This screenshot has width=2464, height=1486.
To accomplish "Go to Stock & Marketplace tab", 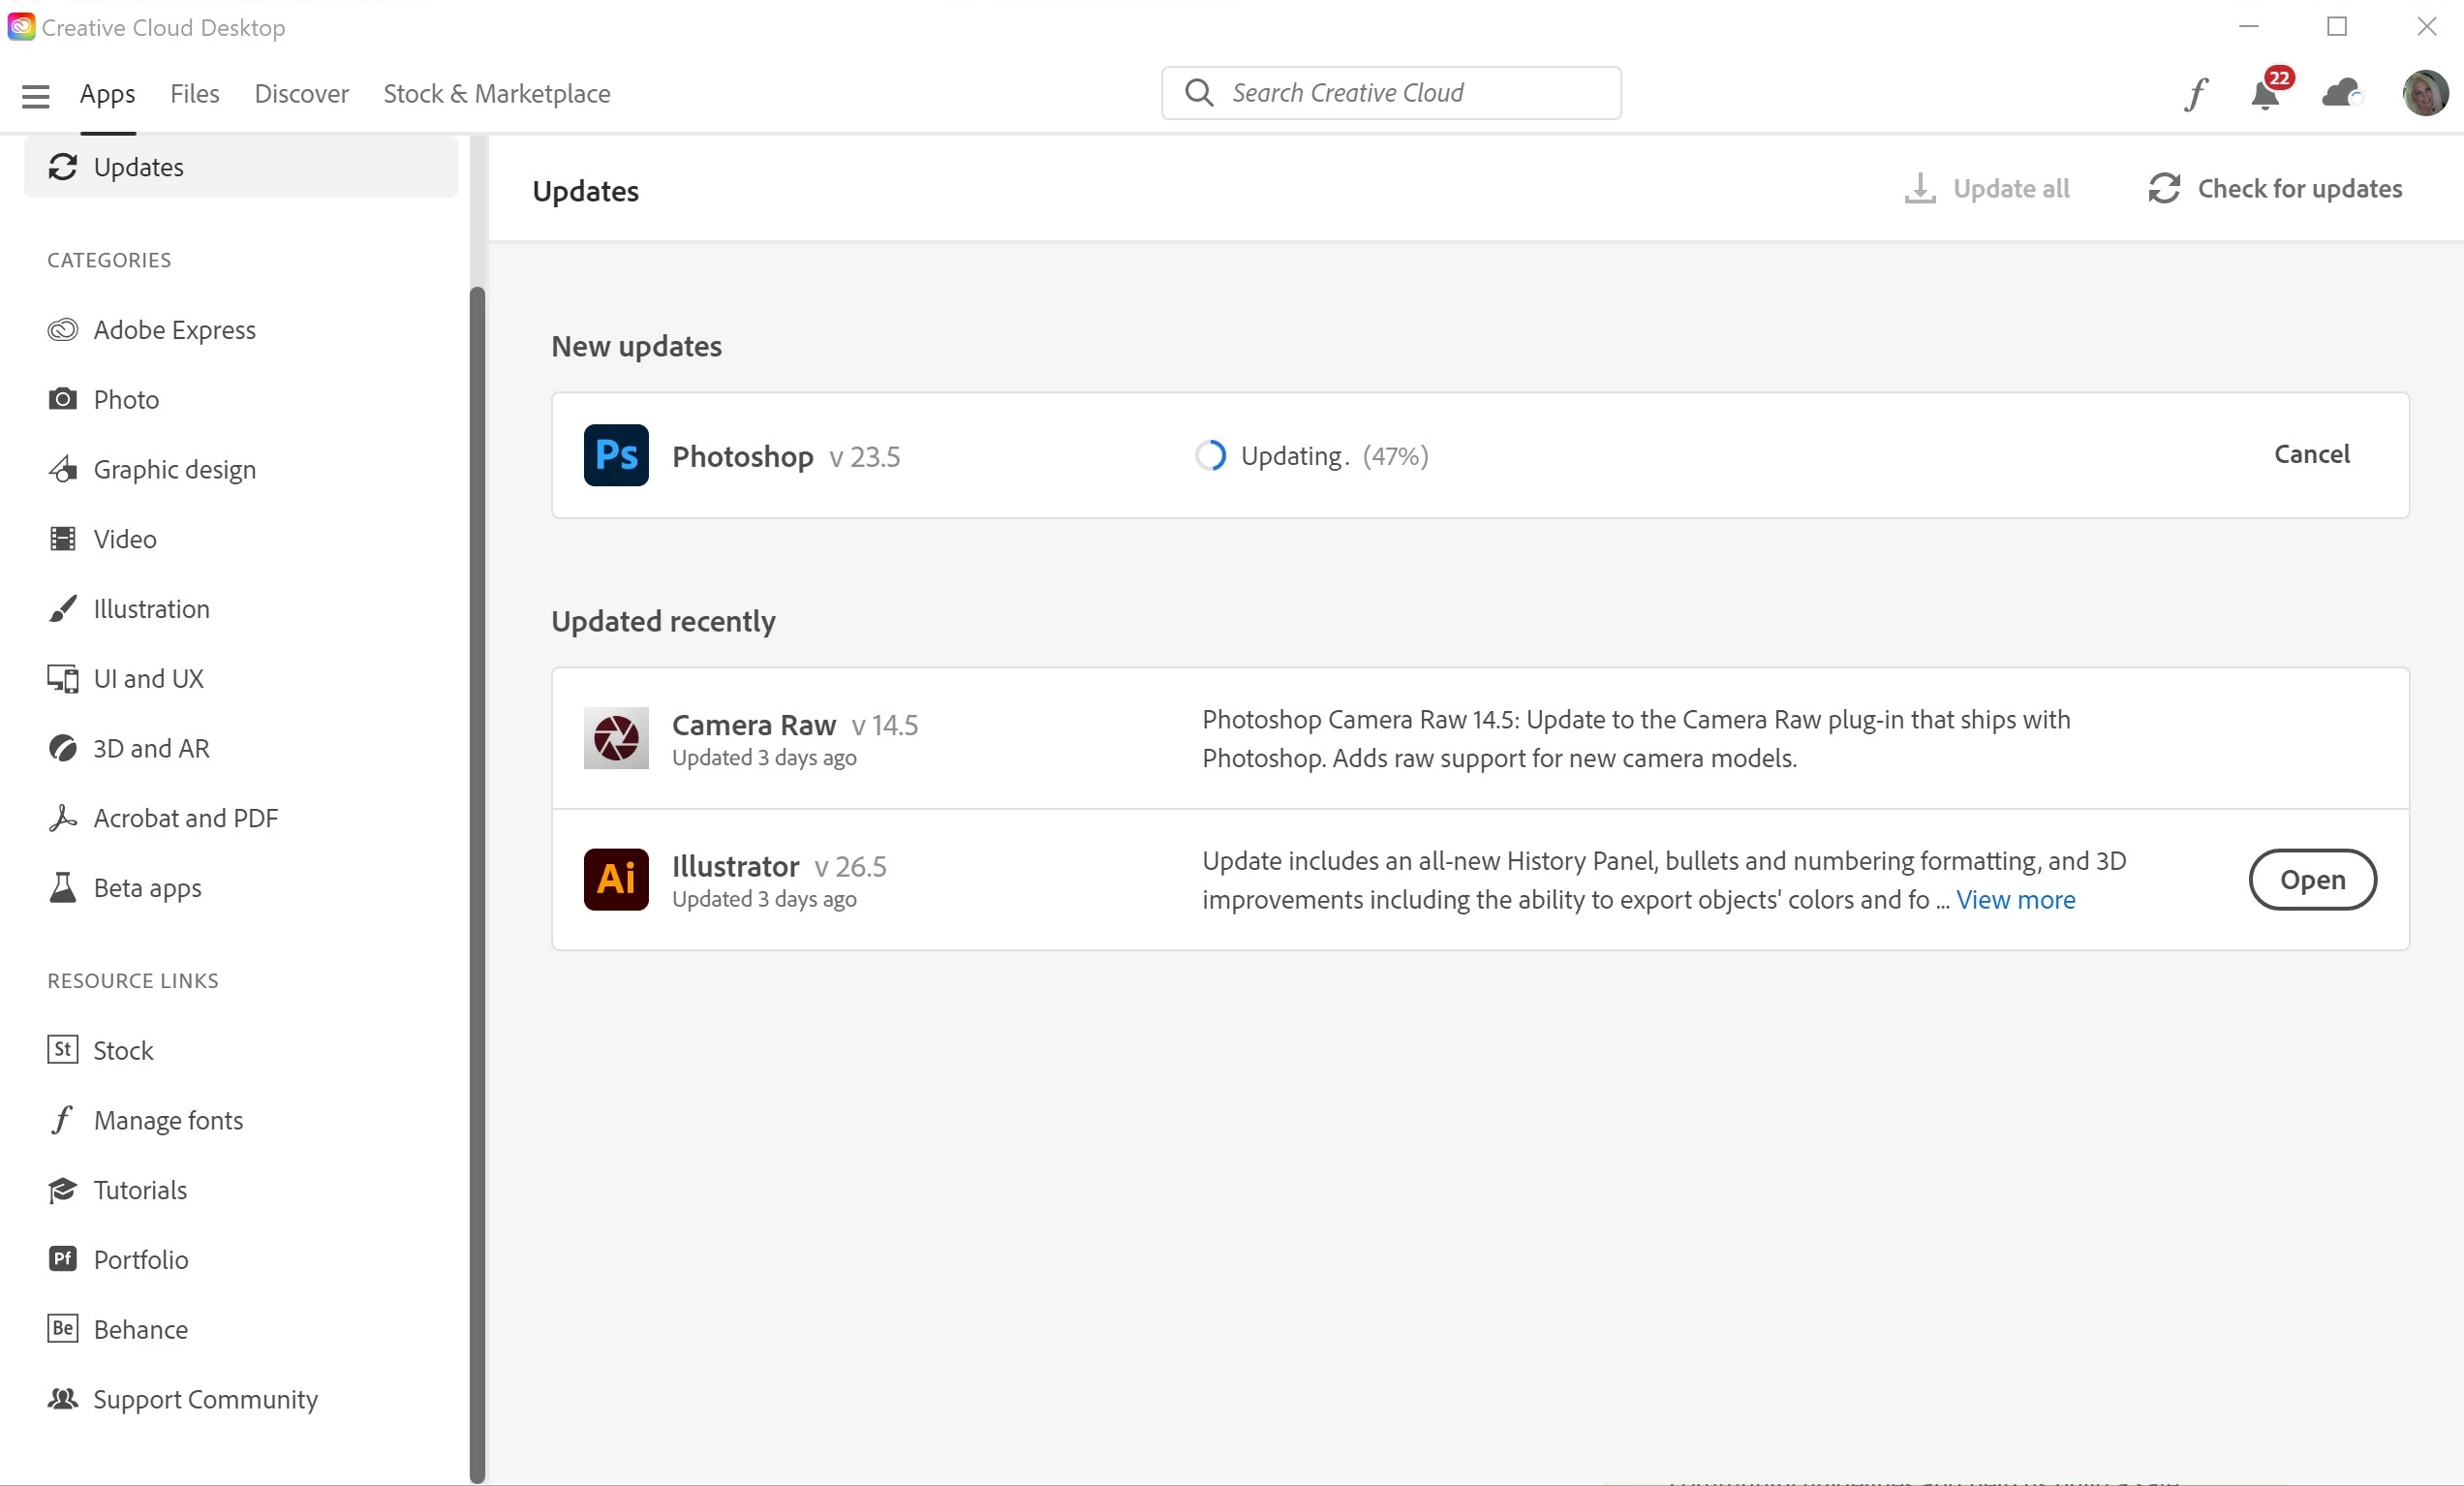I will point(496,94).
